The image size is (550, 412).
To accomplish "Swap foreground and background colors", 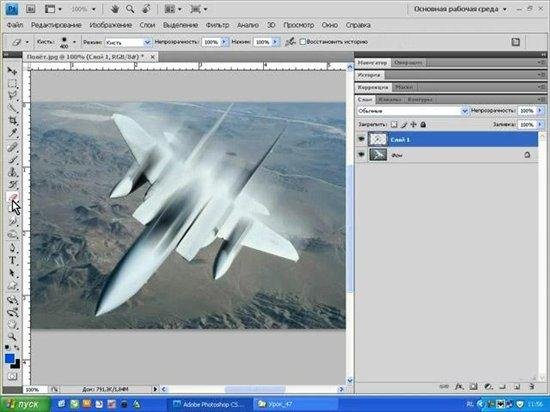I will click(x=16, y=348).
